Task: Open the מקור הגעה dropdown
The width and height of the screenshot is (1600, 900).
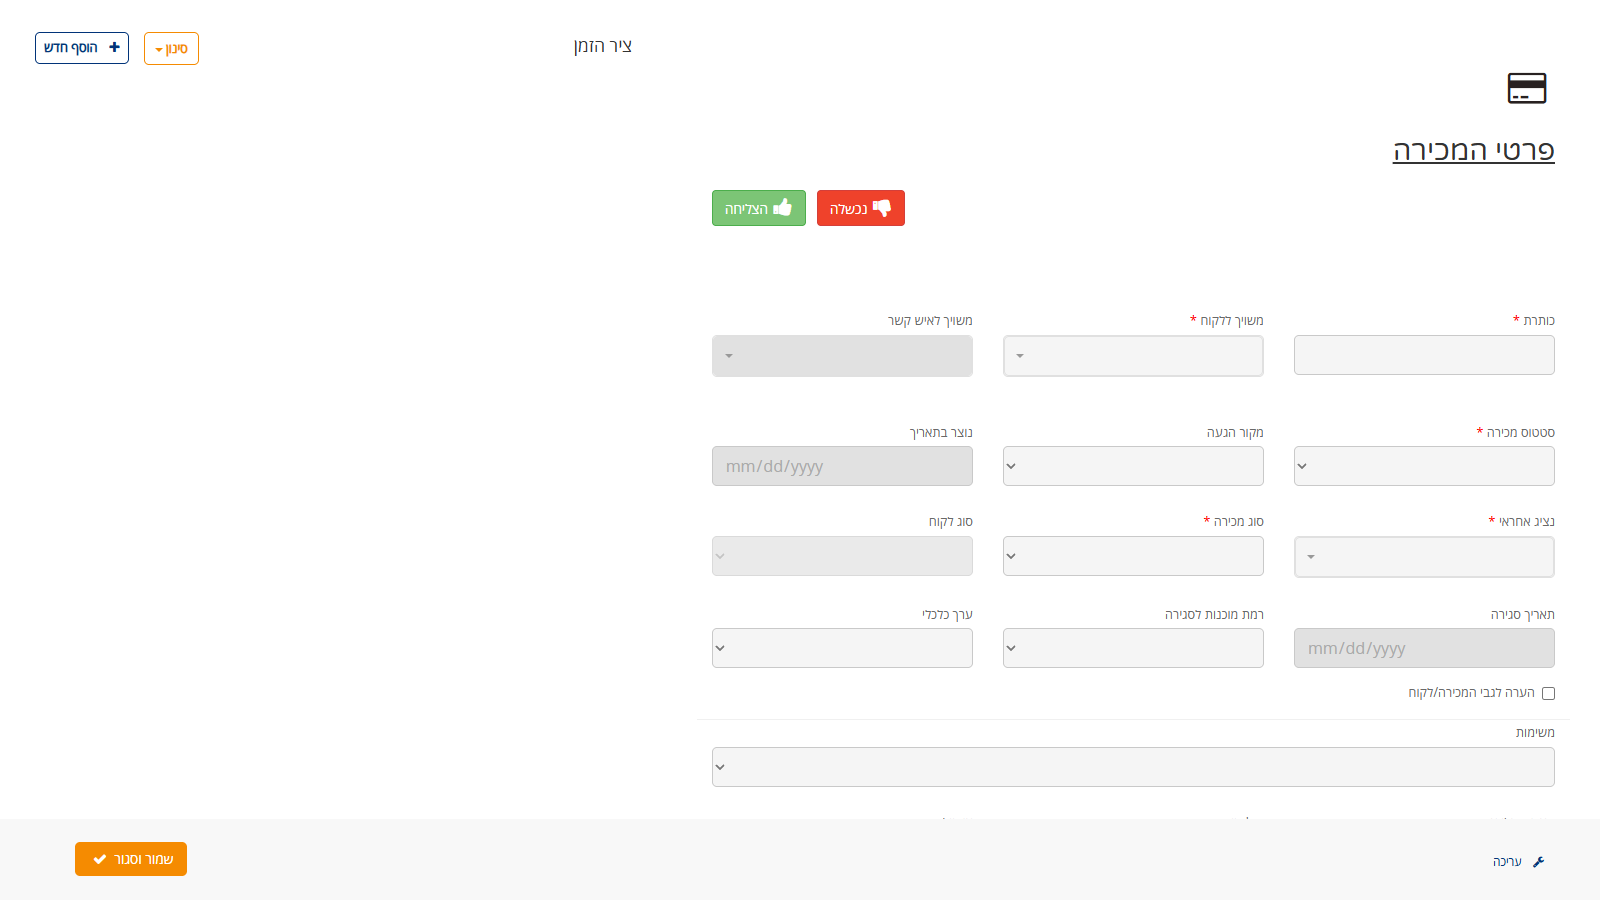Action: click(x=1133, y=466)
